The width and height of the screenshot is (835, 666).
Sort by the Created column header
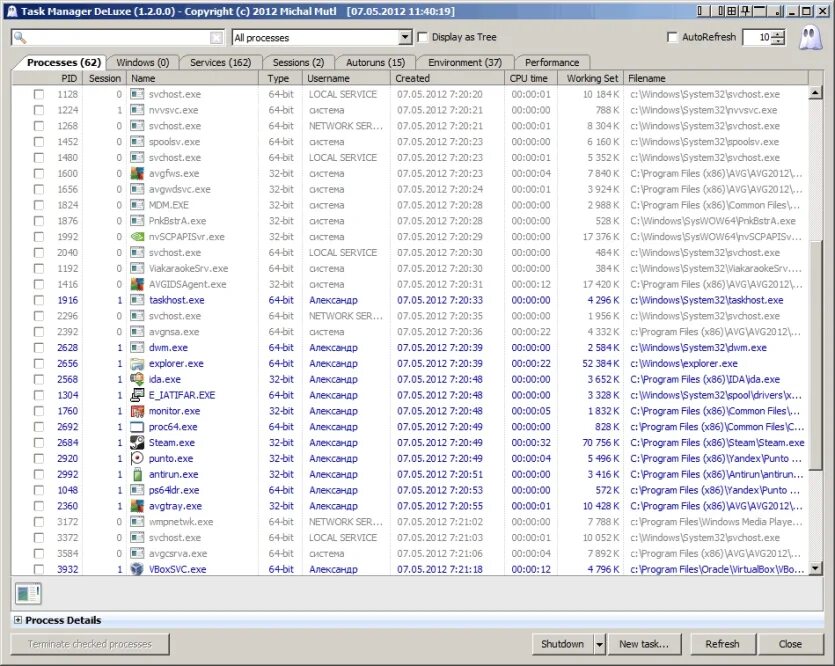447,78
